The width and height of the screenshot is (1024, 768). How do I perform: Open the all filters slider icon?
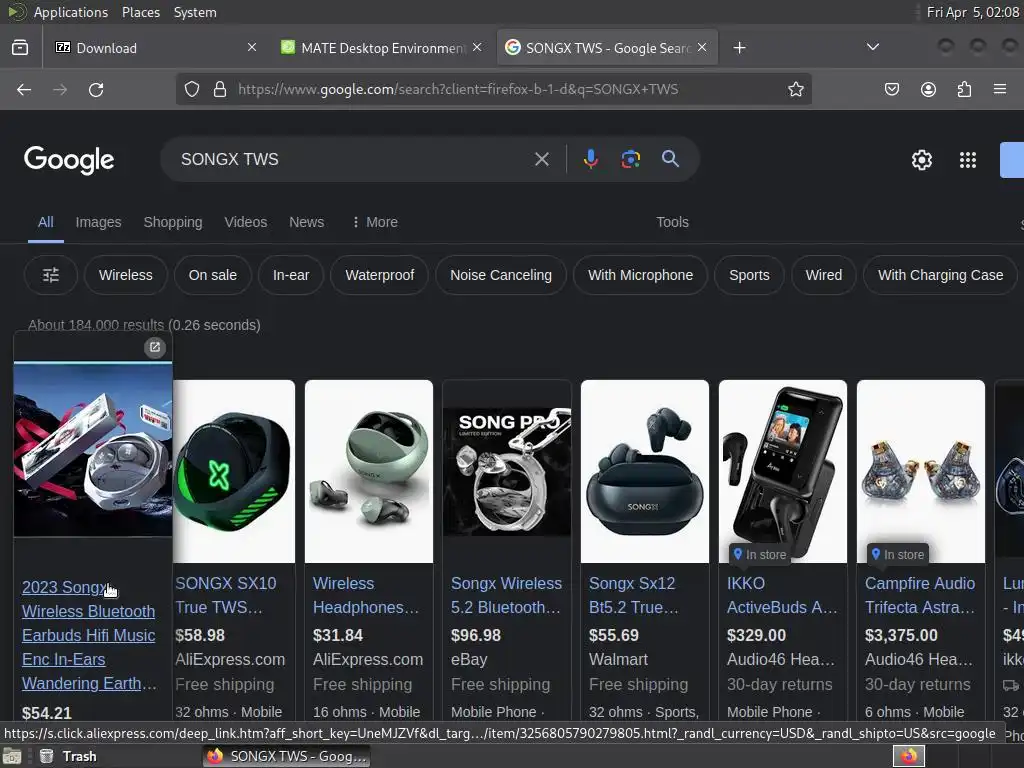[x=51, y=275]
